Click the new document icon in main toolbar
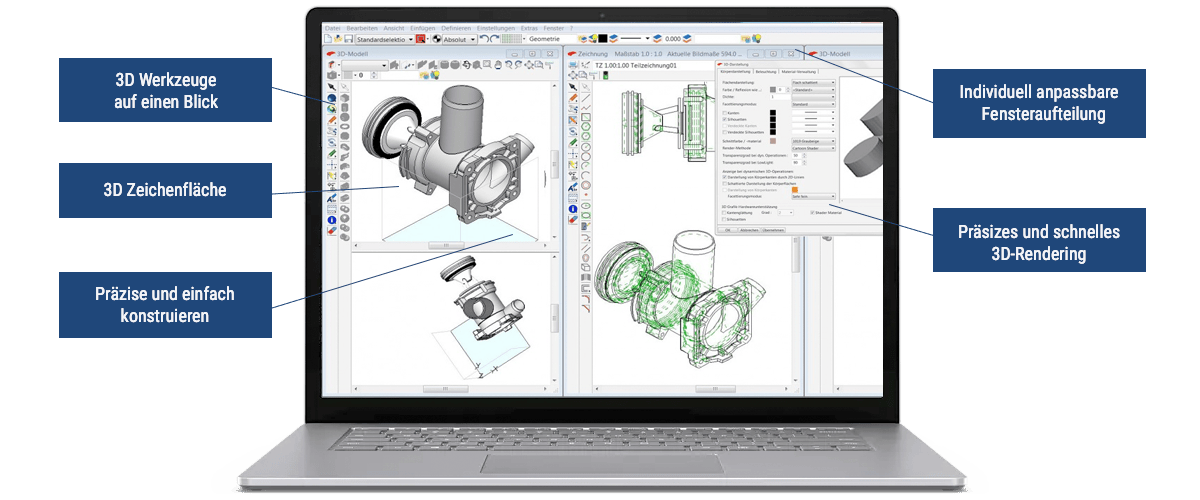The image size is (1200, 500). [328, 39]
